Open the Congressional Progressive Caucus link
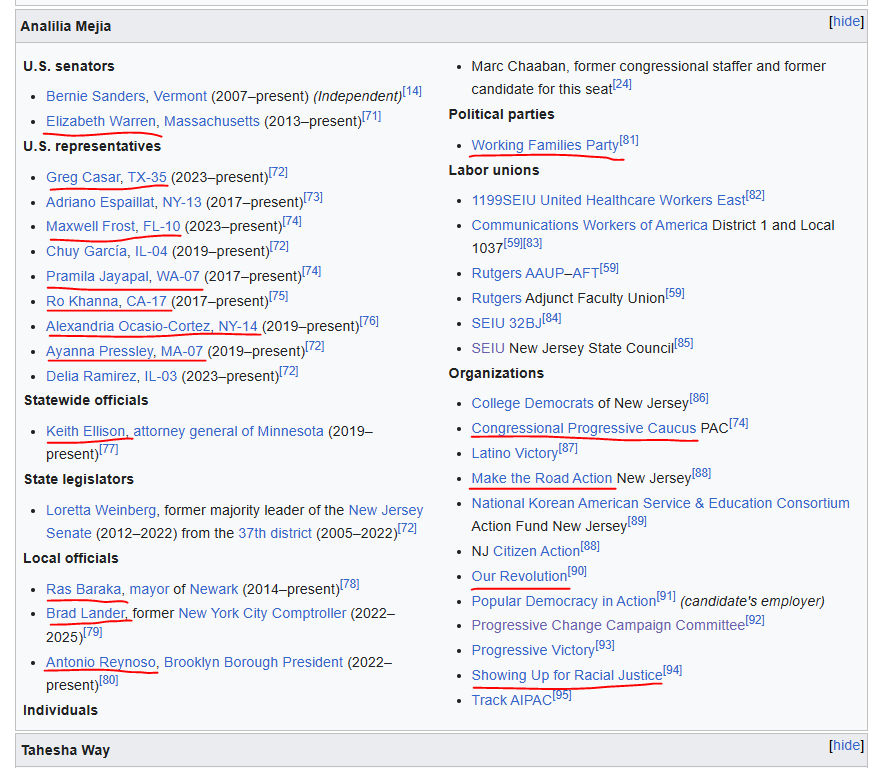The width and height of the screenshot is (885, 768). coord(584,428)
